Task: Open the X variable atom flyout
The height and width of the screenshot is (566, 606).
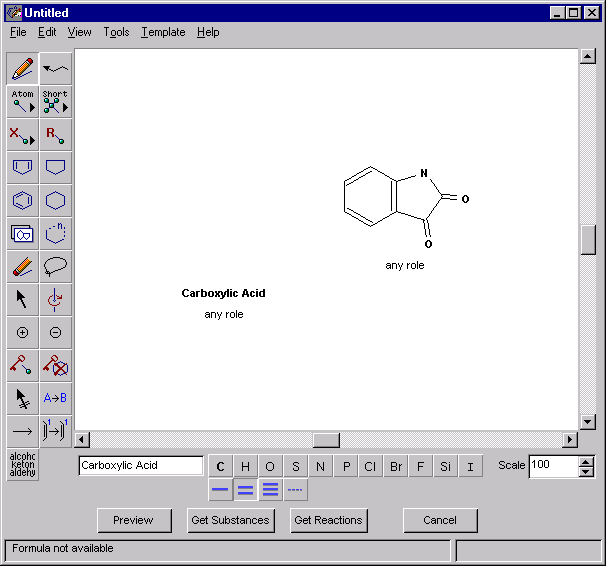Action: pyautogui.click(x=22, y=135)
